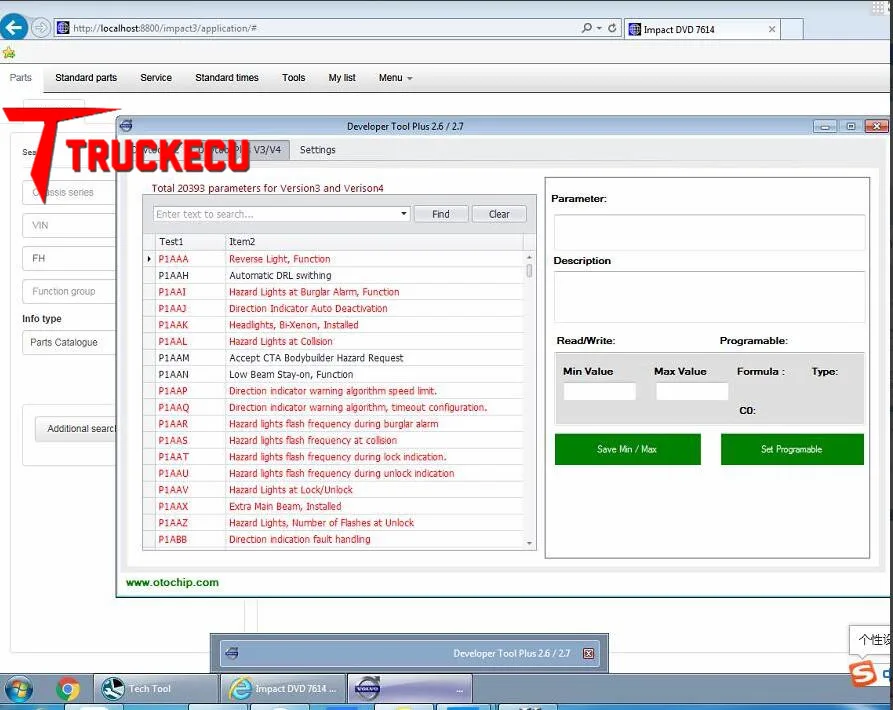
Task: Click the search magnifier in address bar
Action: coord(586,28)
